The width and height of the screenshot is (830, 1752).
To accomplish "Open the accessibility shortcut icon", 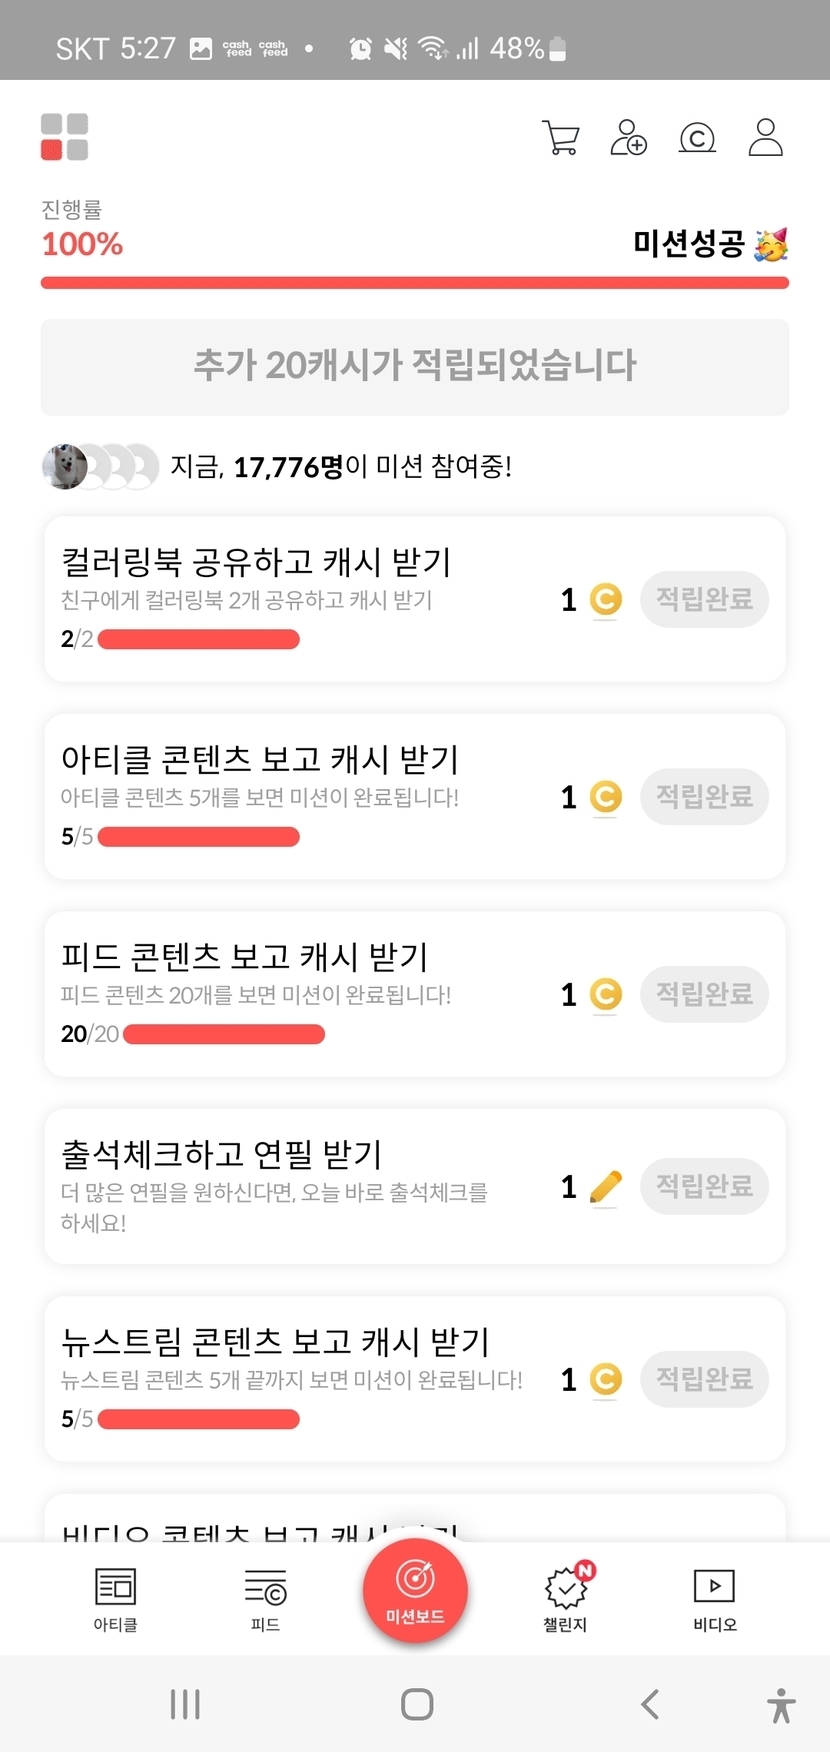I will click(781, 1705).
